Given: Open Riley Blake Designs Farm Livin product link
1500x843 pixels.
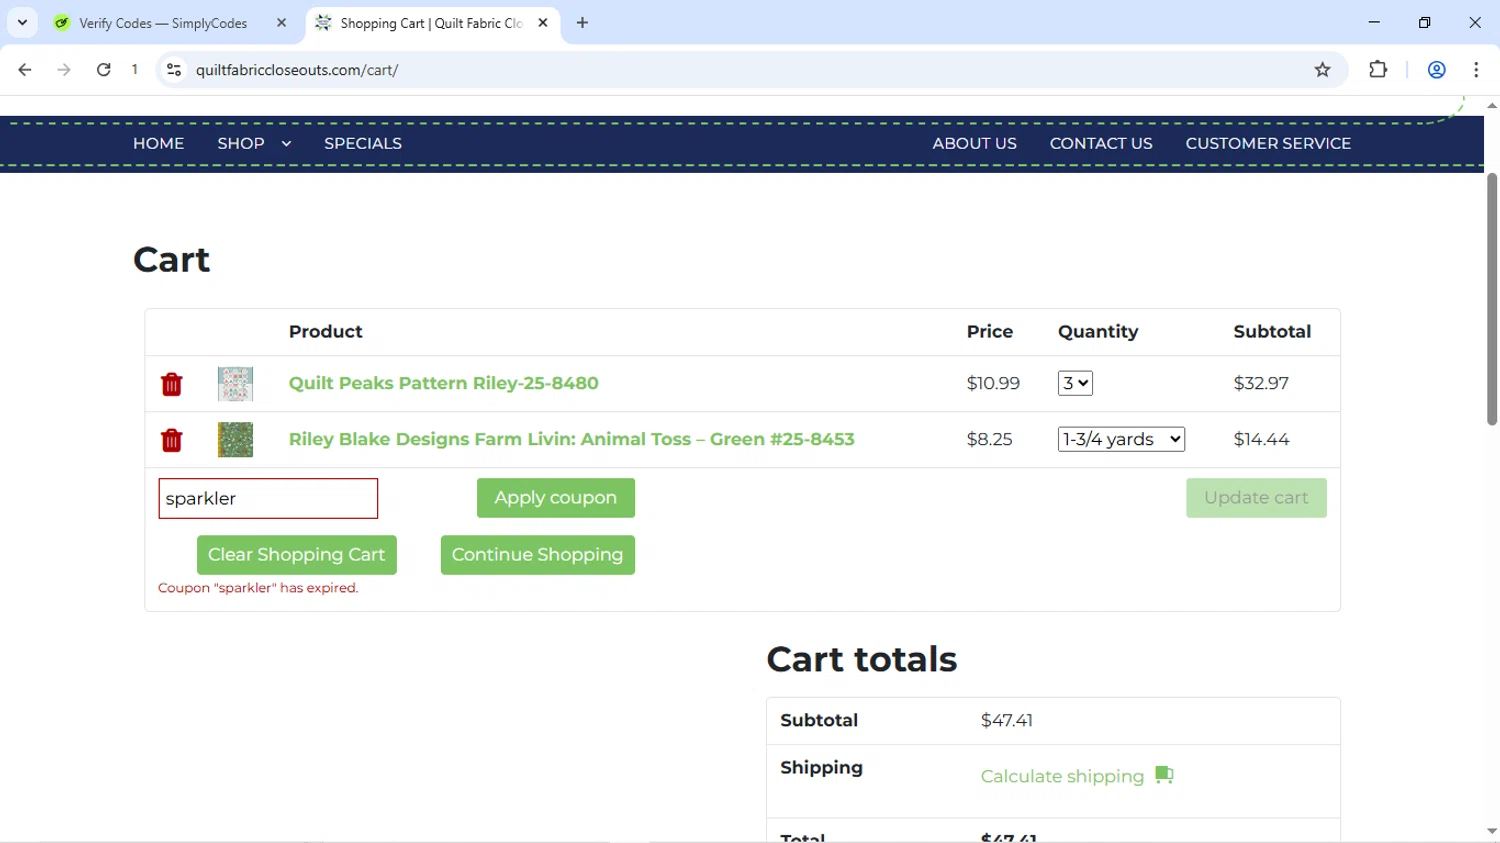Looking at the screenshot, I should 572,439.
